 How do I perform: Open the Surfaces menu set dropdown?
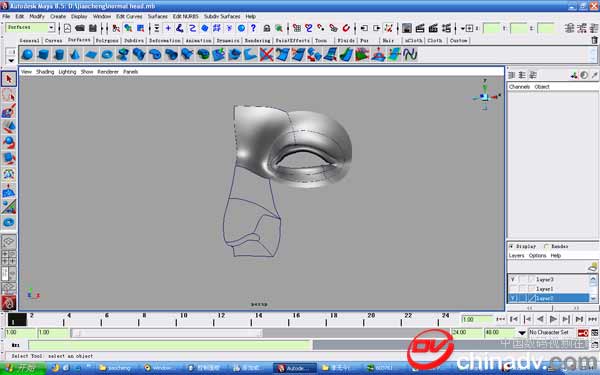coord(30,28)
